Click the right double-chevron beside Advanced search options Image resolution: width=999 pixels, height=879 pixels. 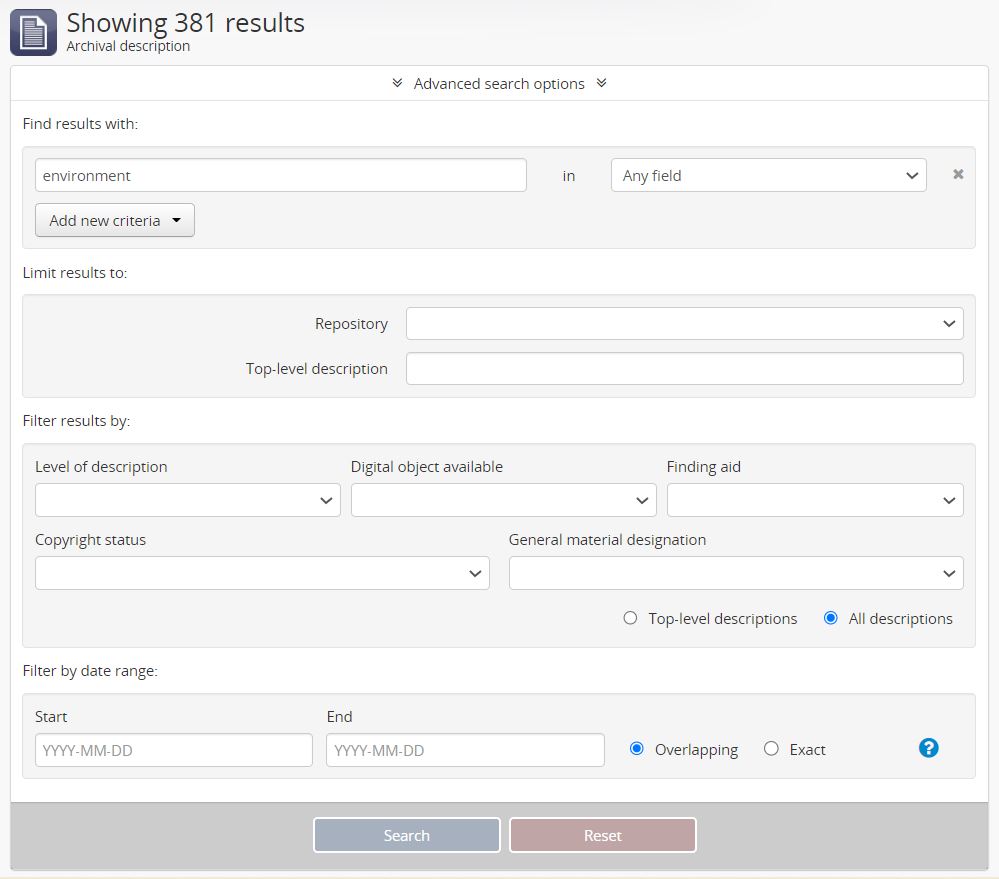pos(601,84)
